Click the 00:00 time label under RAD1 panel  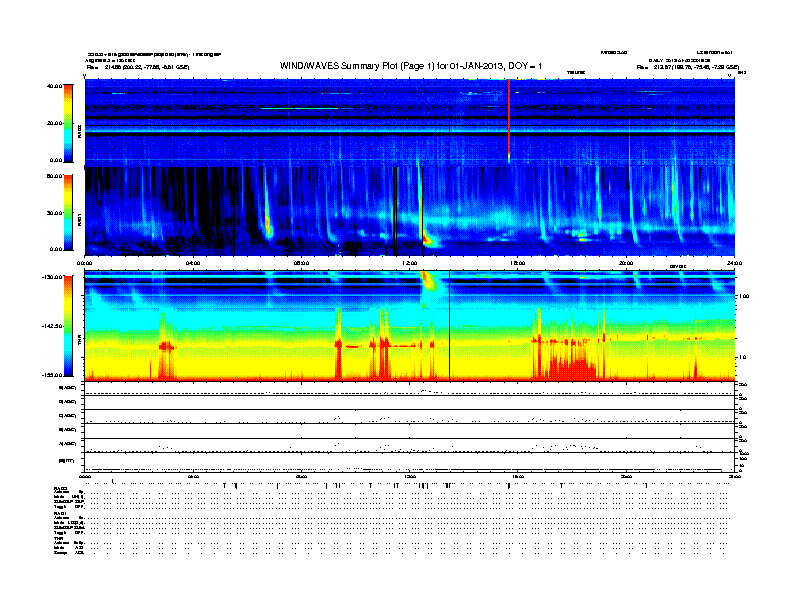click(84, 263)
